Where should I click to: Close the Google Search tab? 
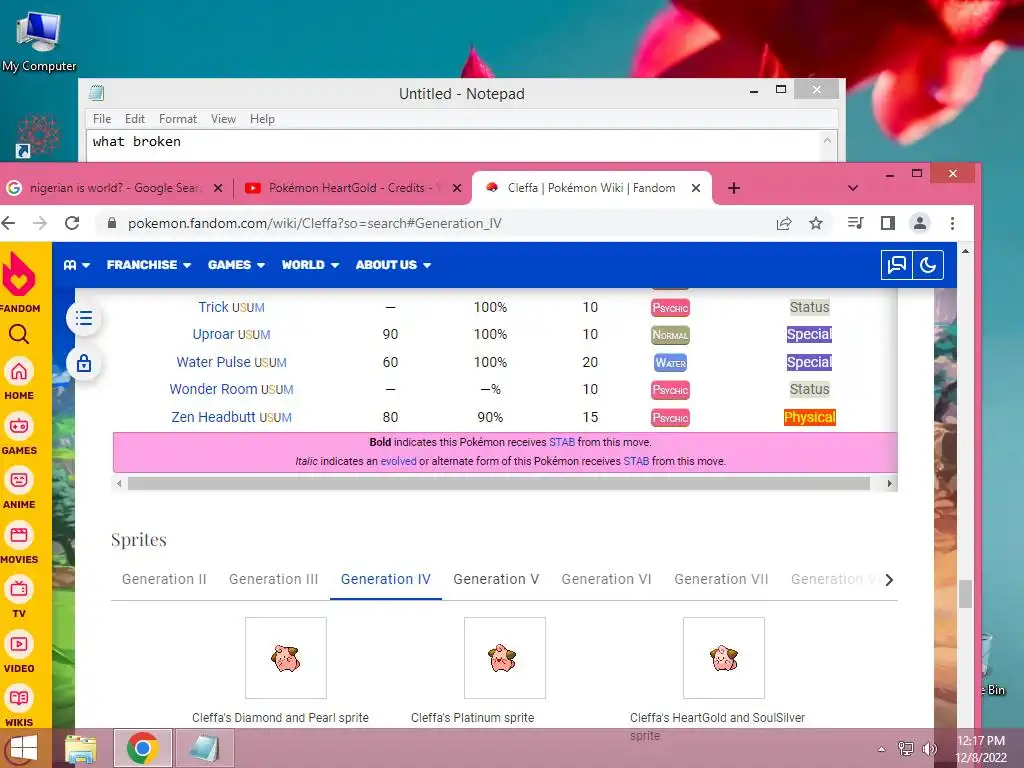coord(218,188)
